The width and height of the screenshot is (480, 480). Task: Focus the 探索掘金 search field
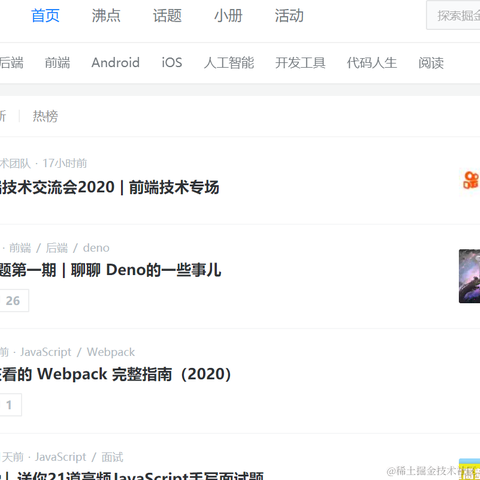pos(453,15)
